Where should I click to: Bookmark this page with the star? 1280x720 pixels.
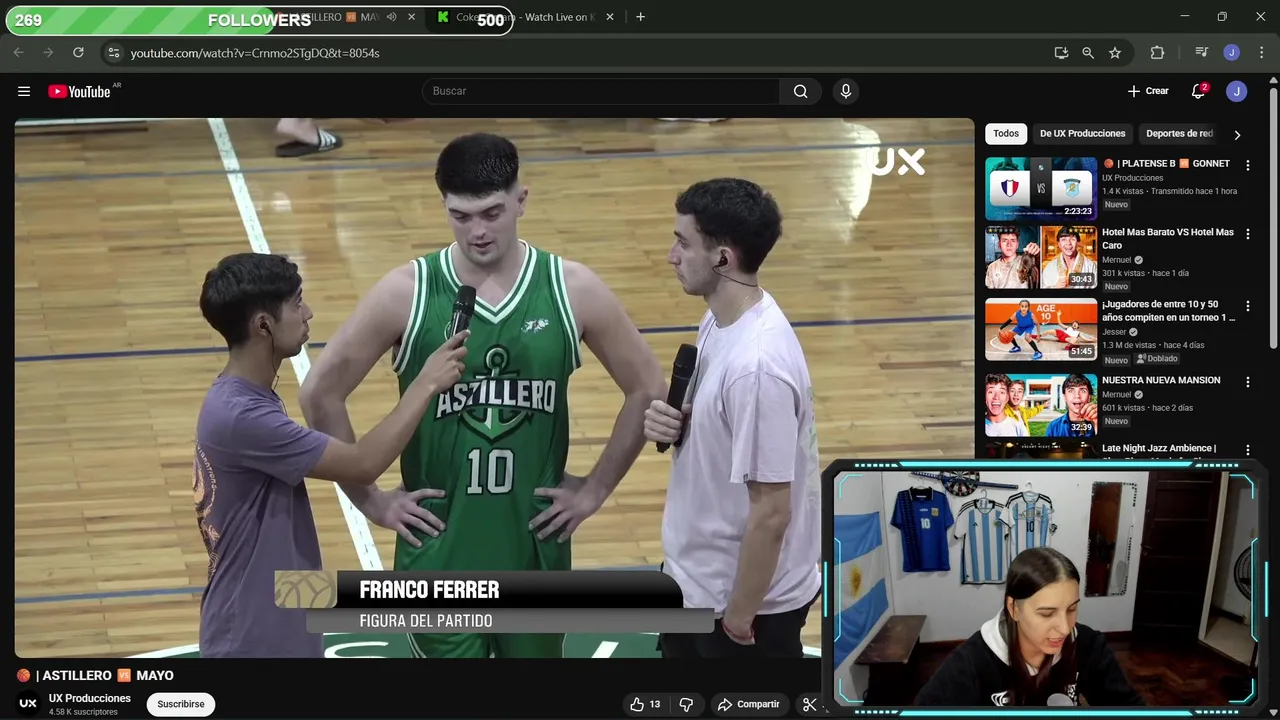click(1115, 53)
